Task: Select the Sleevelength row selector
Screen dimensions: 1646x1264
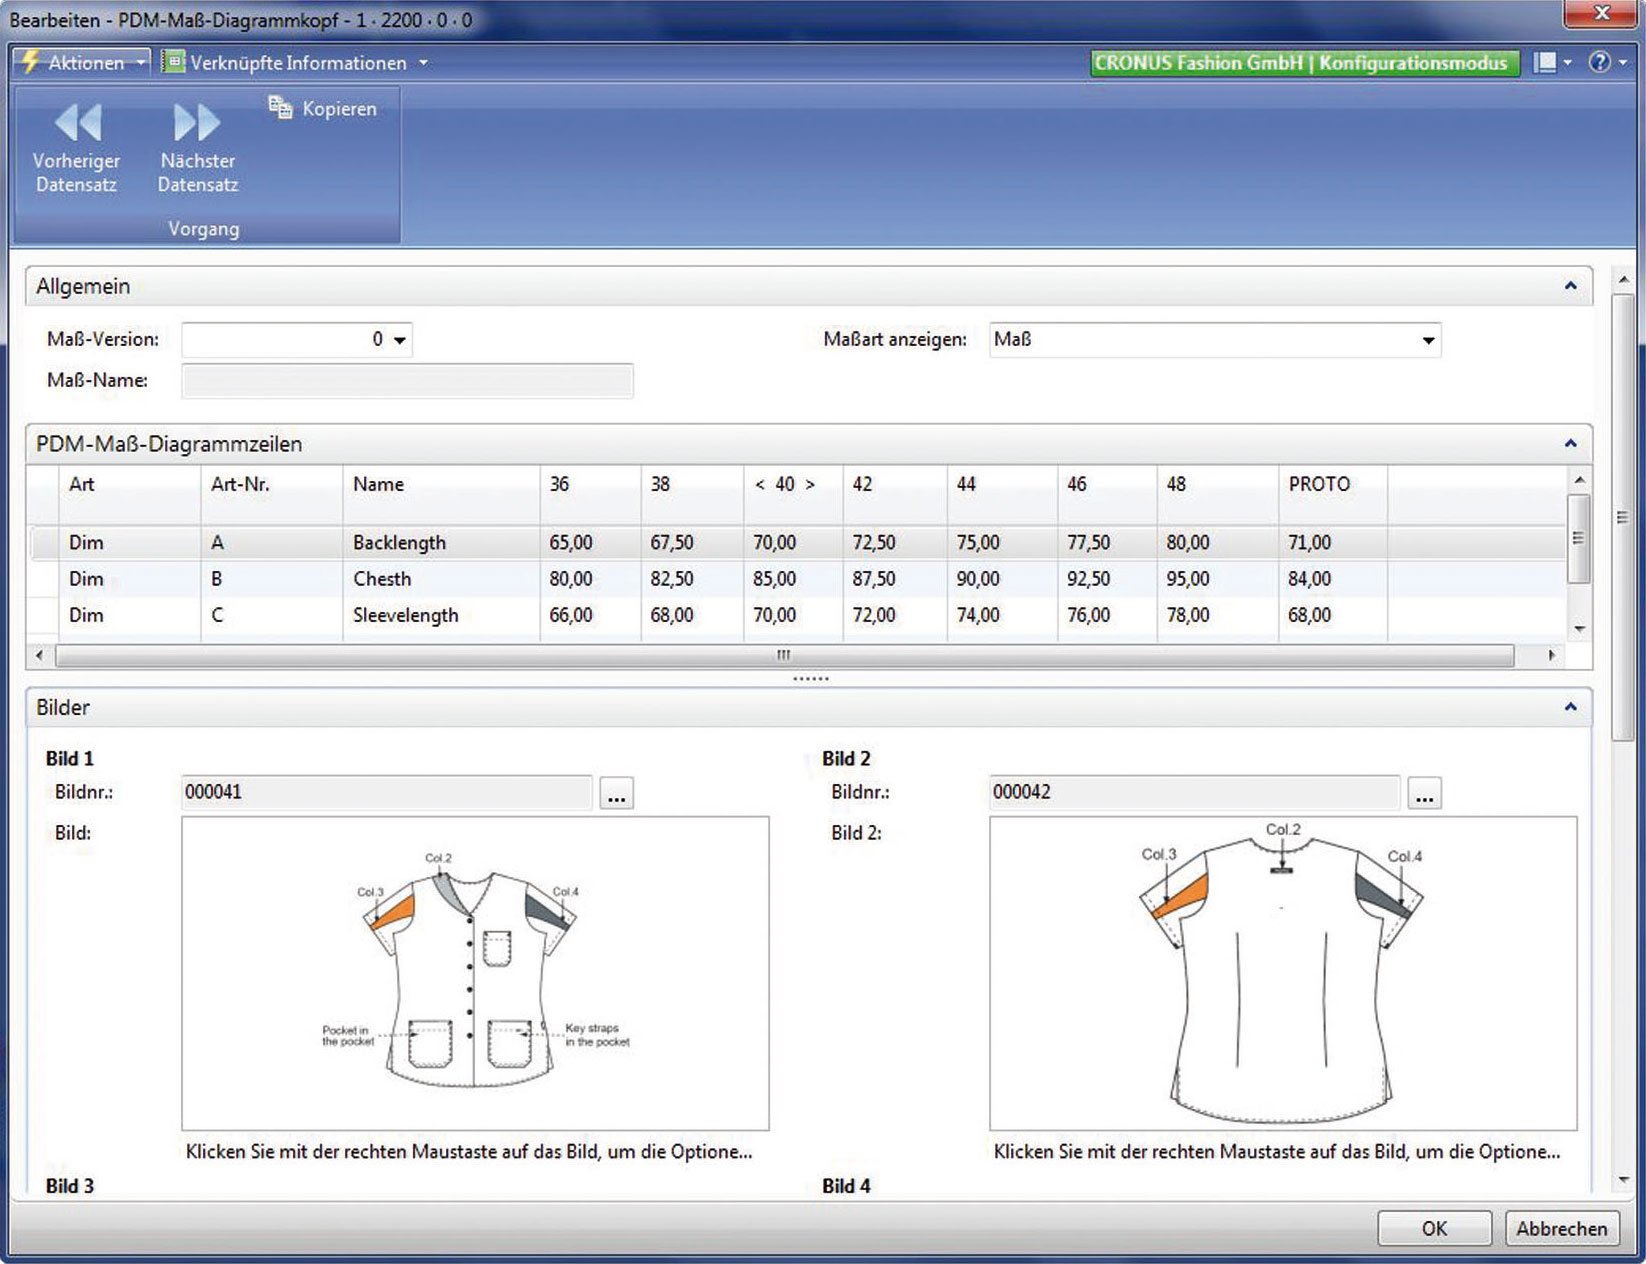Action: tap(43, 614)
